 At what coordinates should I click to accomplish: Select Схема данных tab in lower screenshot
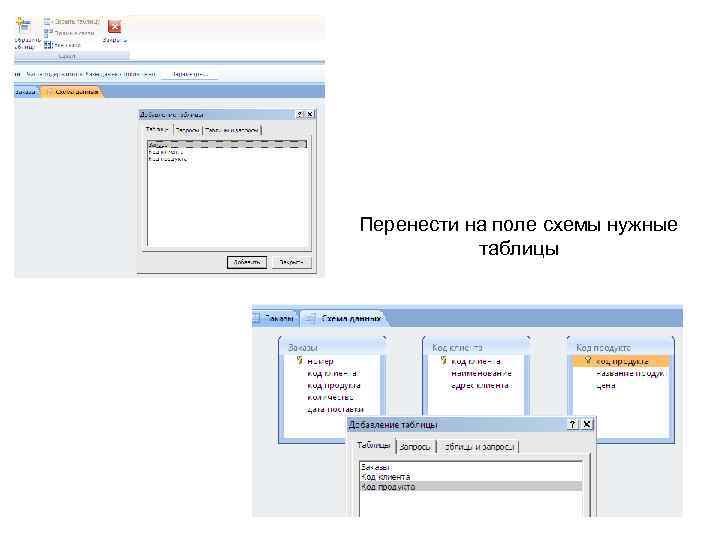pyautogui.click(x=344, y=318)
